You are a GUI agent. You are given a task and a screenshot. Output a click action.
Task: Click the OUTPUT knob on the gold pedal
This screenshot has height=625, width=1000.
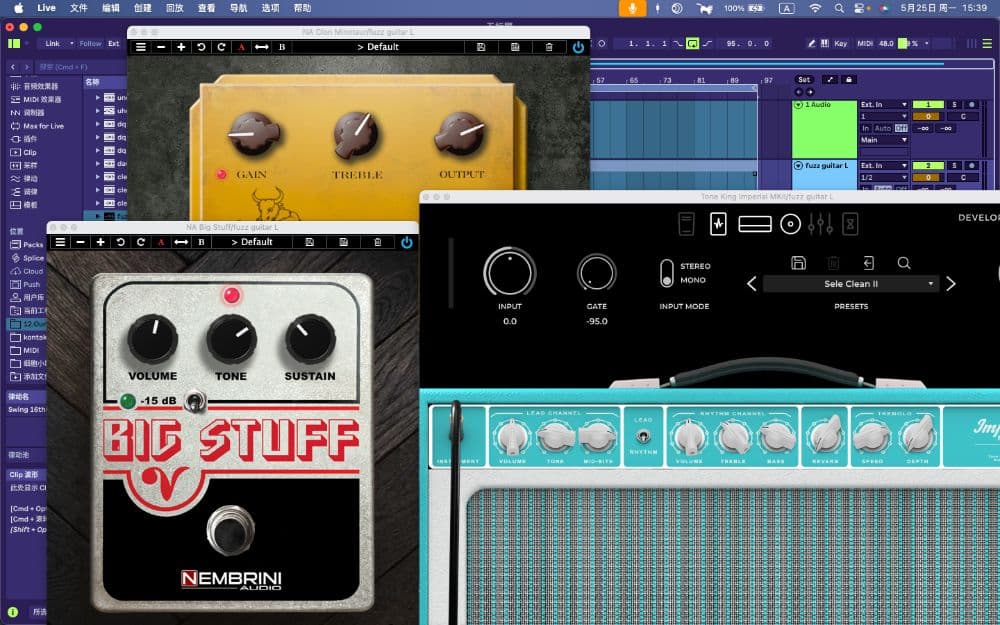460,135
